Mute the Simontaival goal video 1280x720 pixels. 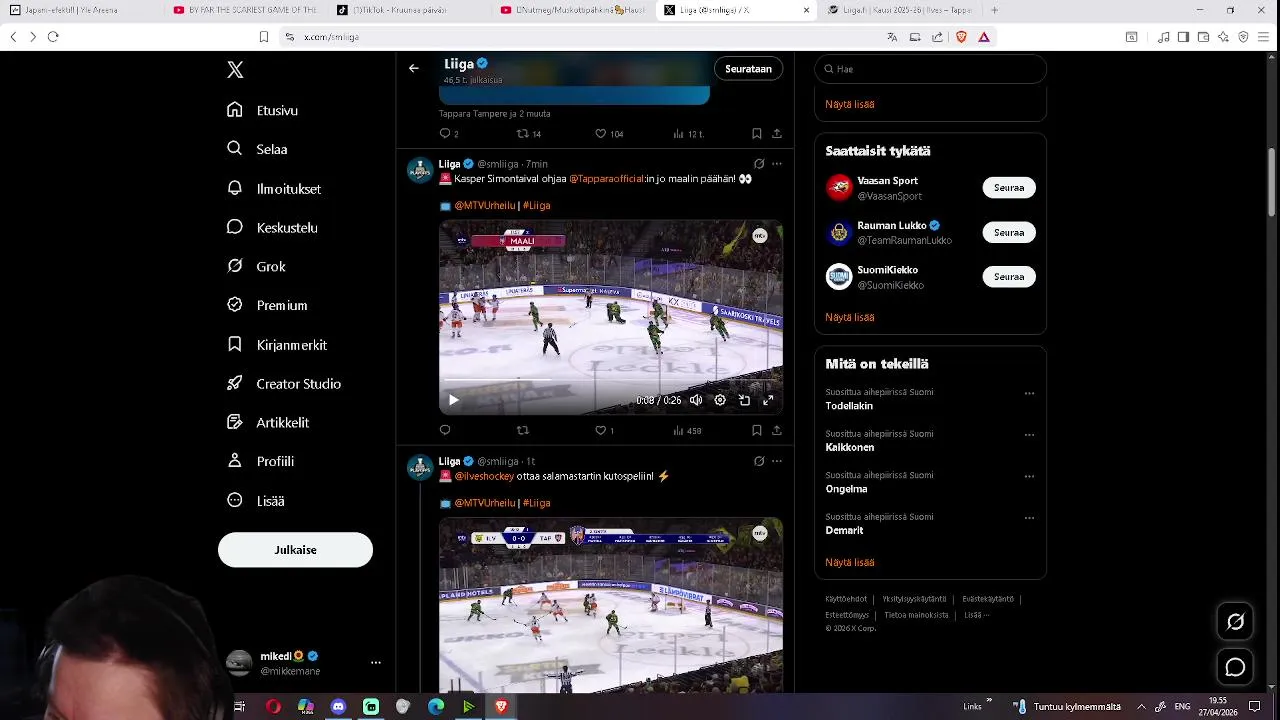point(696,400)
